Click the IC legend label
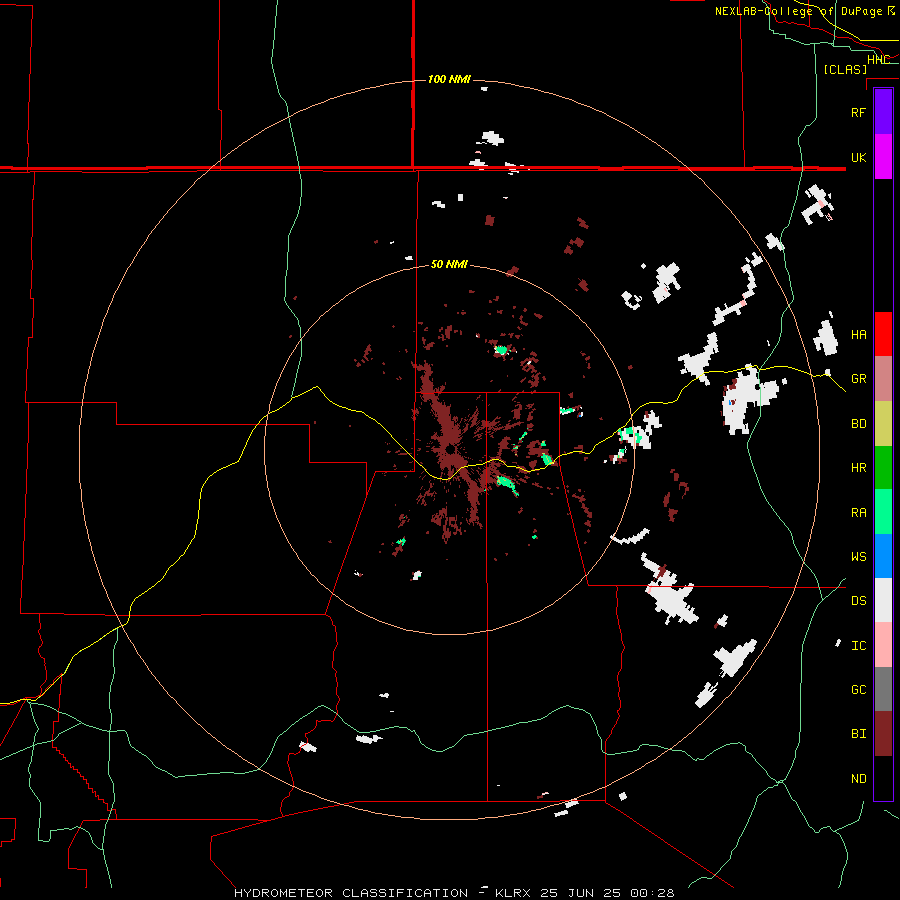 (x=859, y=646)
